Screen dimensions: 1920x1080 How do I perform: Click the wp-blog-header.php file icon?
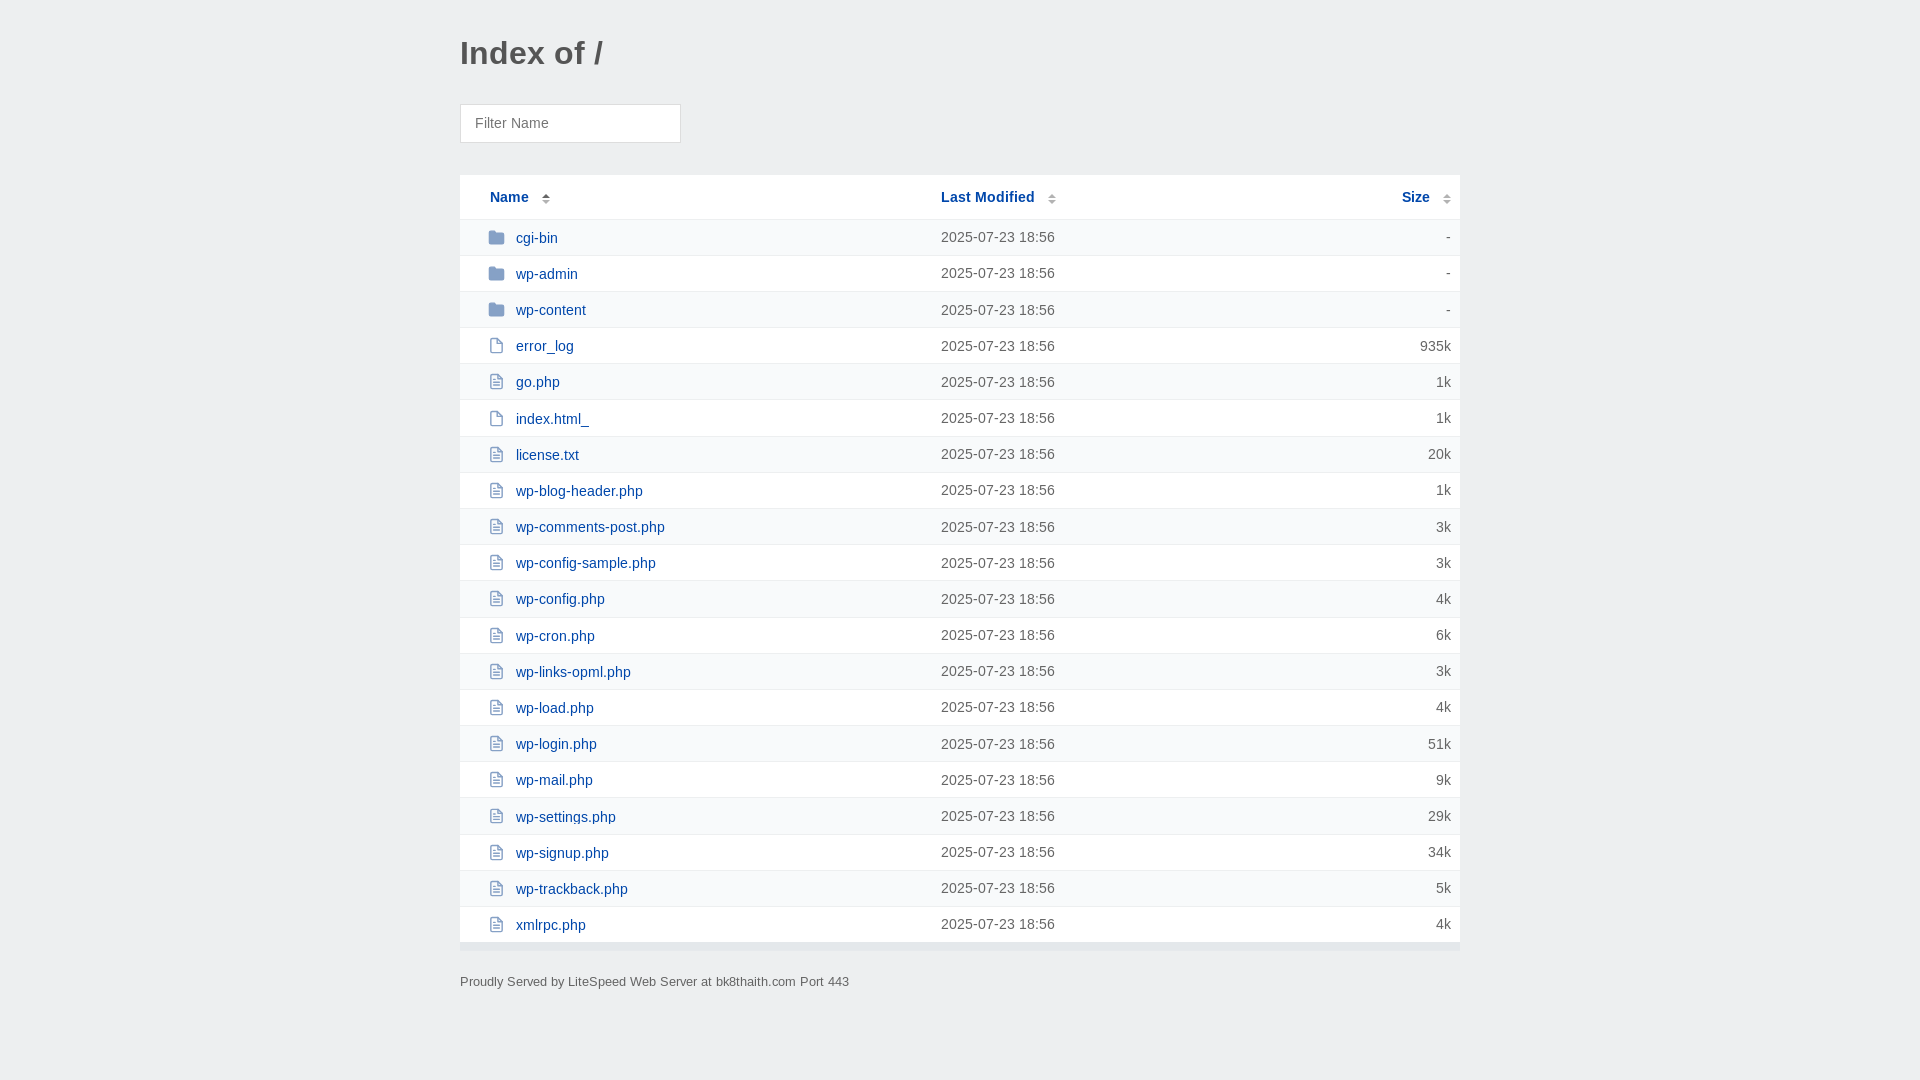[496, 490]
